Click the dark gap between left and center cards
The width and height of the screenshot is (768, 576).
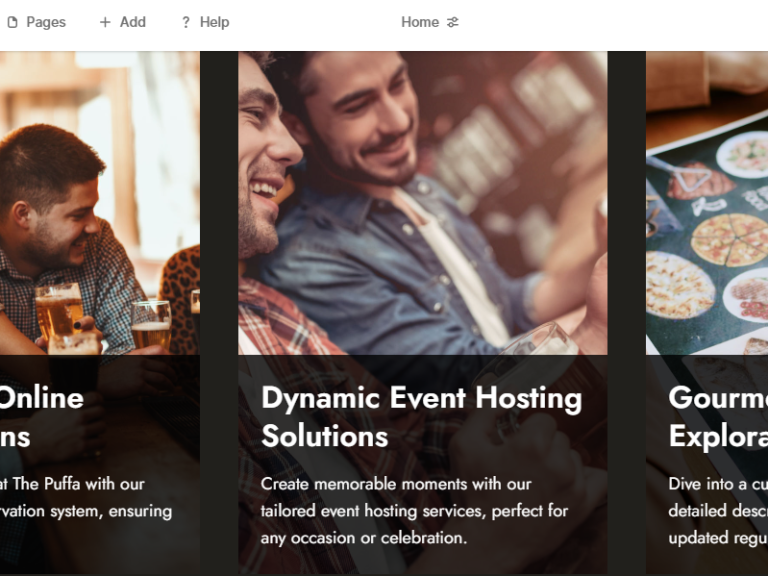[x=219, y=300]
